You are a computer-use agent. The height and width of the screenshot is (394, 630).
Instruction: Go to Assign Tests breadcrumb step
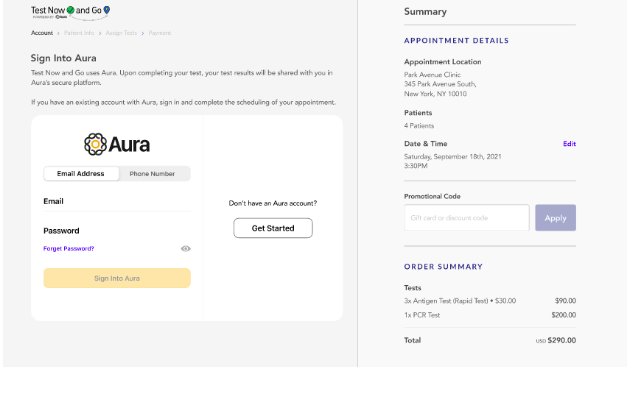pyautogui.click(x=121, y=33)
